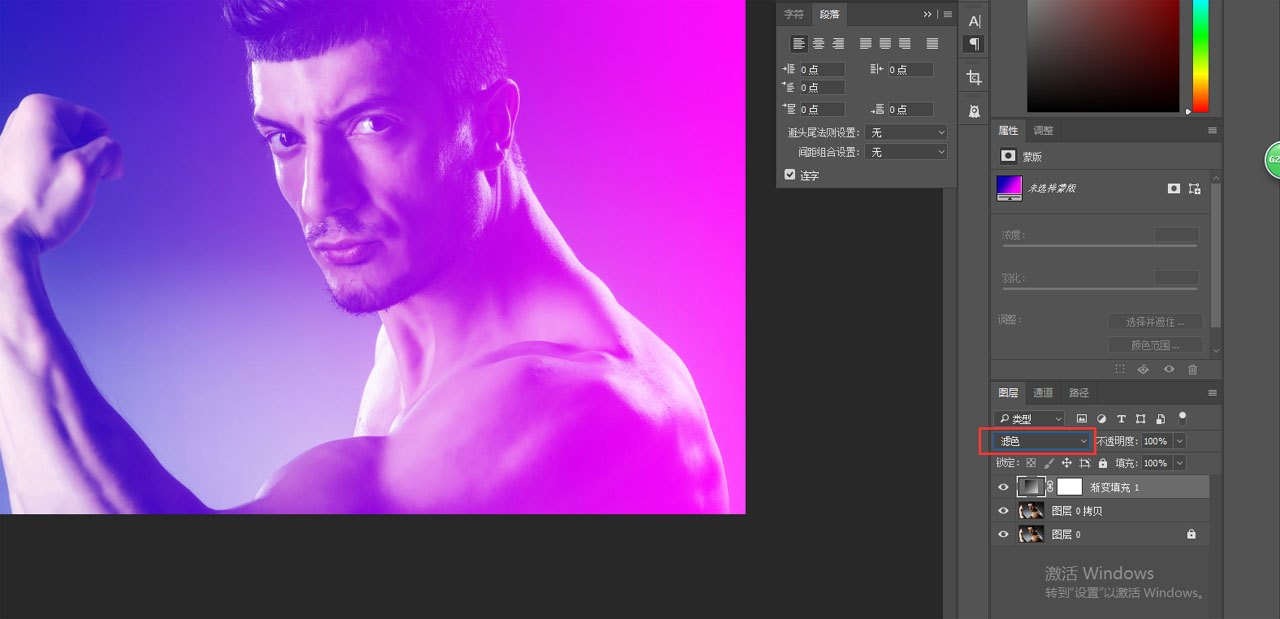Select left align text in Paragraph panel
1280x619 pixels.
tap(799, 43)
